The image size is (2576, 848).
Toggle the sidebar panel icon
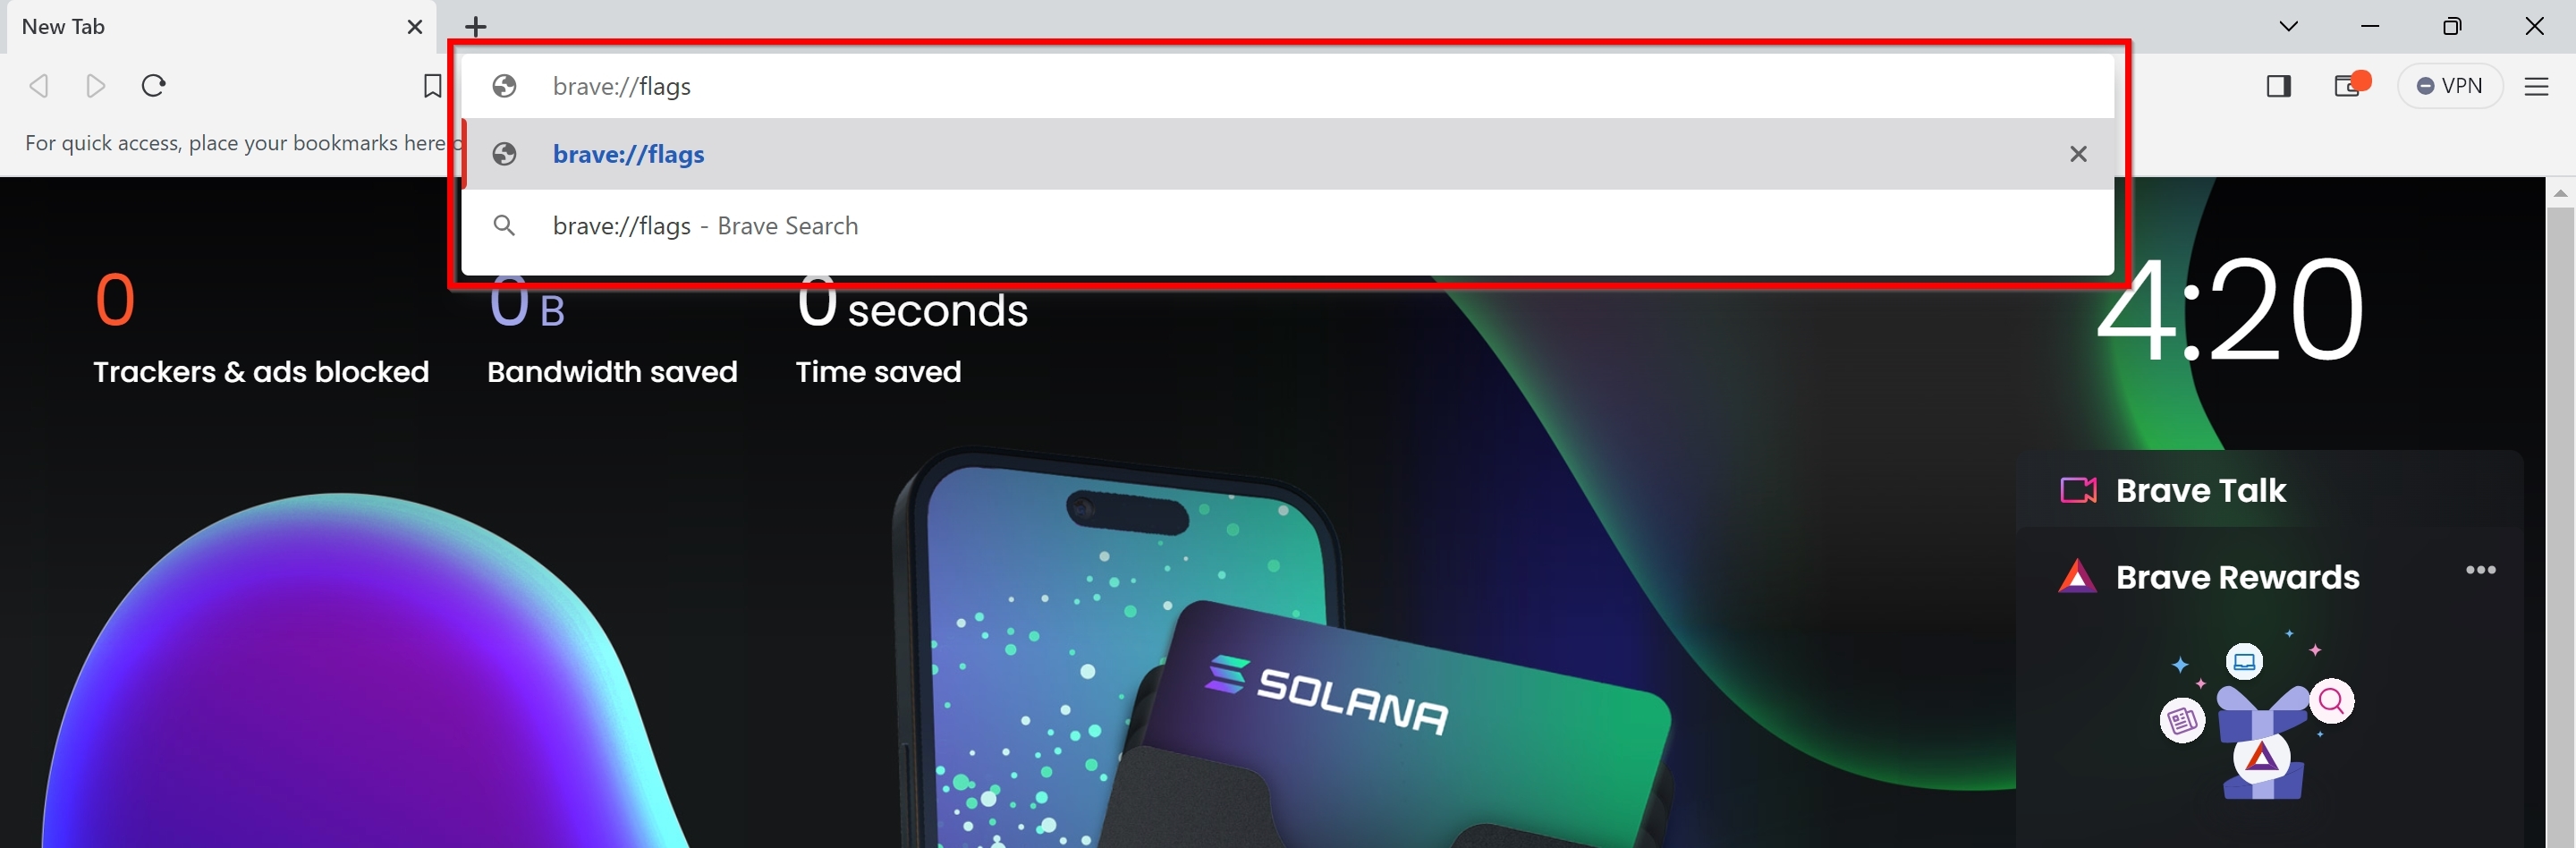2279,86
